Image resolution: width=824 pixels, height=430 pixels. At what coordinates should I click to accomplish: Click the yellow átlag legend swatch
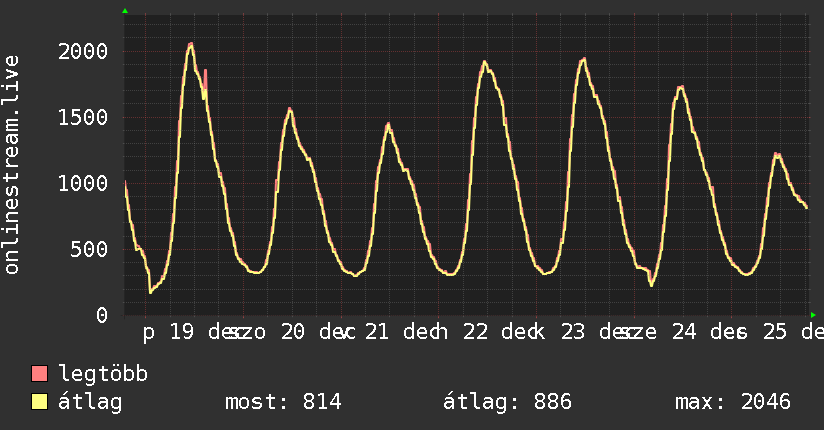40,402
